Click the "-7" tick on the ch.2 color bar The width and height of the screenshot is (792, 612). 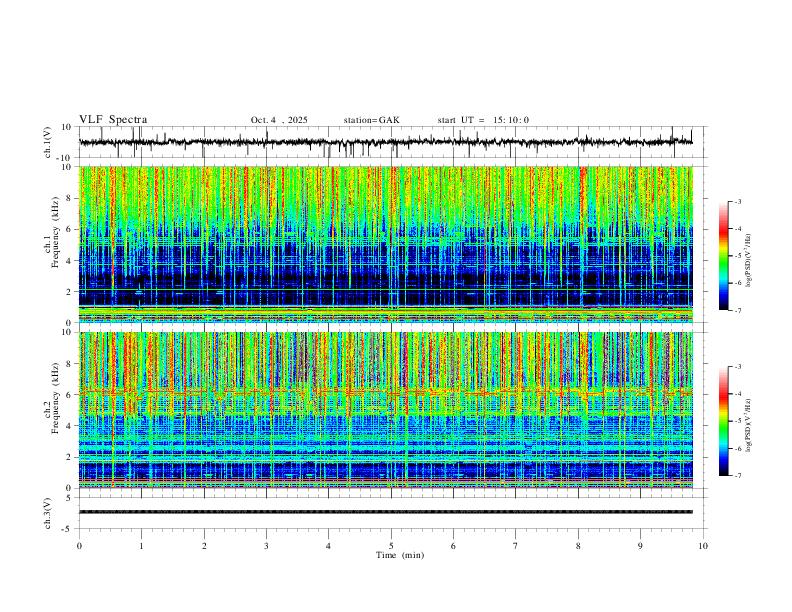coord(738,475)
